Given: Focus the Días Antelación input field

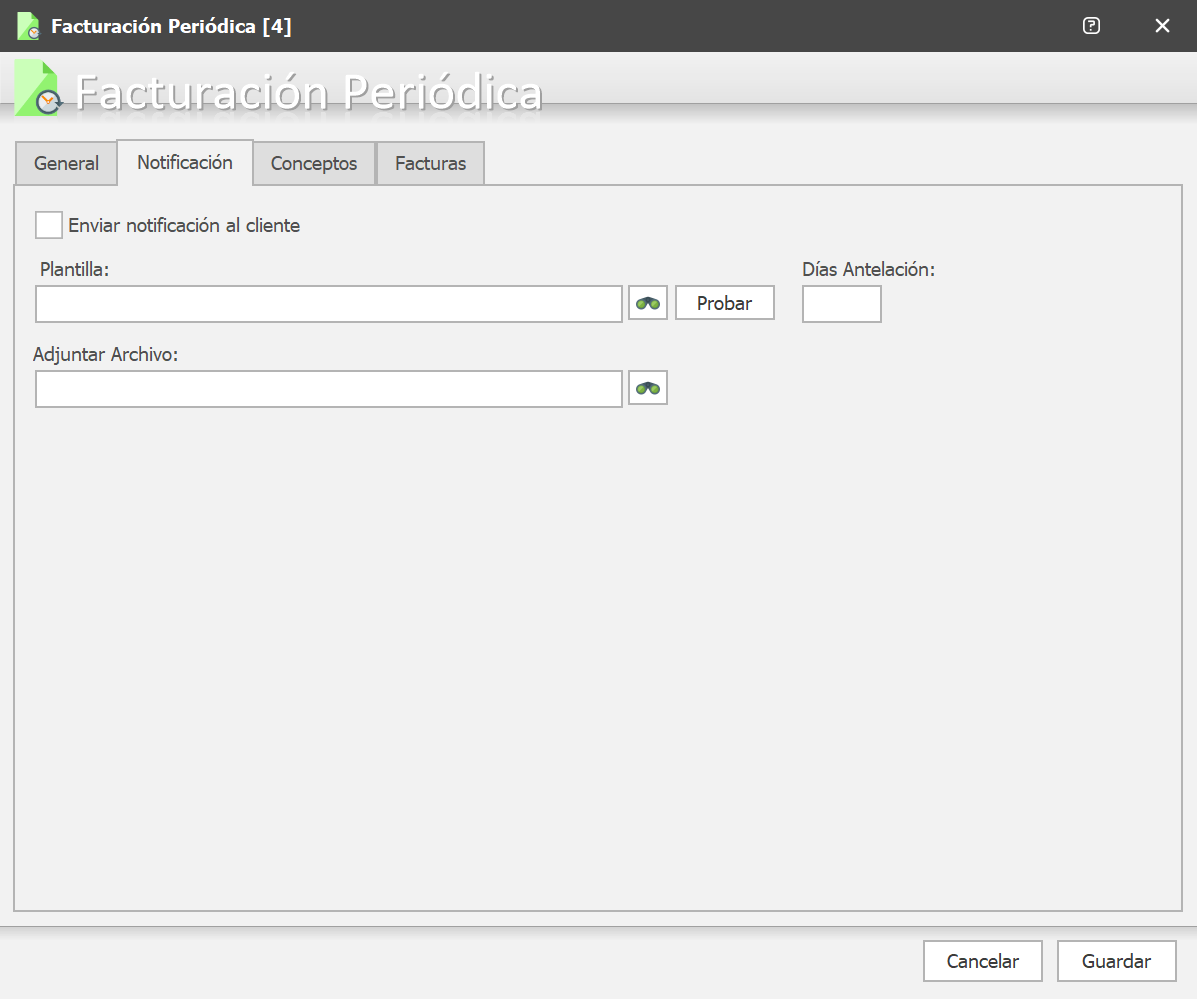Looking at the screenshot, I should pos(841,304).
